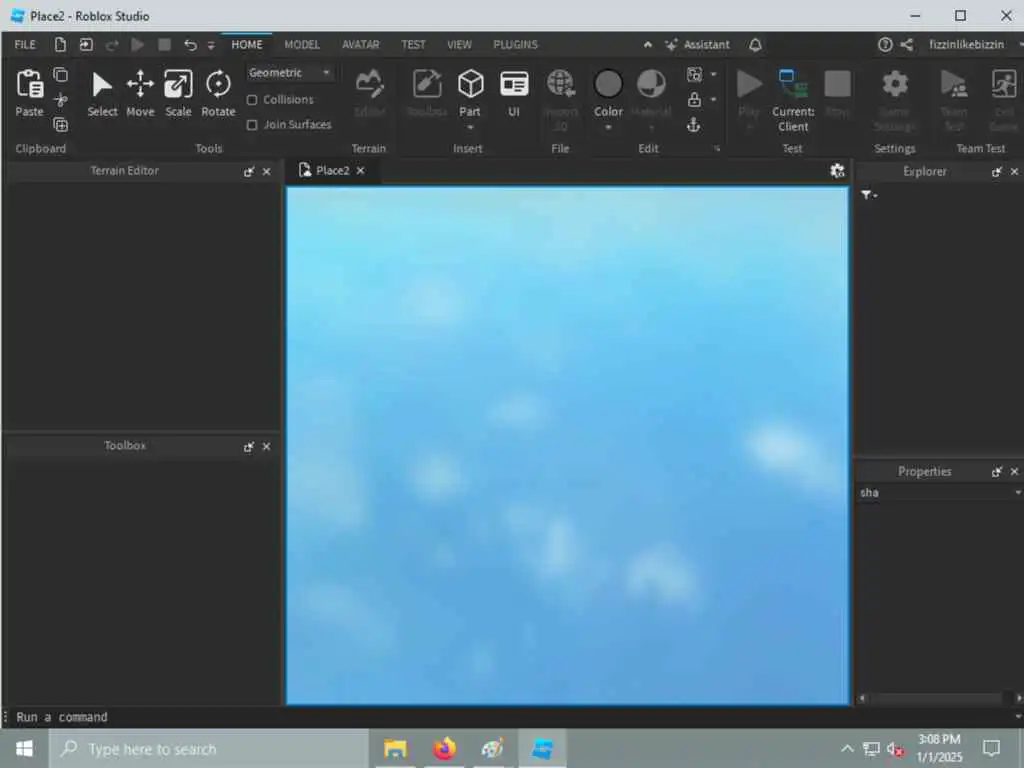Activate the Scale tool
This screenshot has width=1024, height=768.
pyautogui.click(x=178, y=93)
